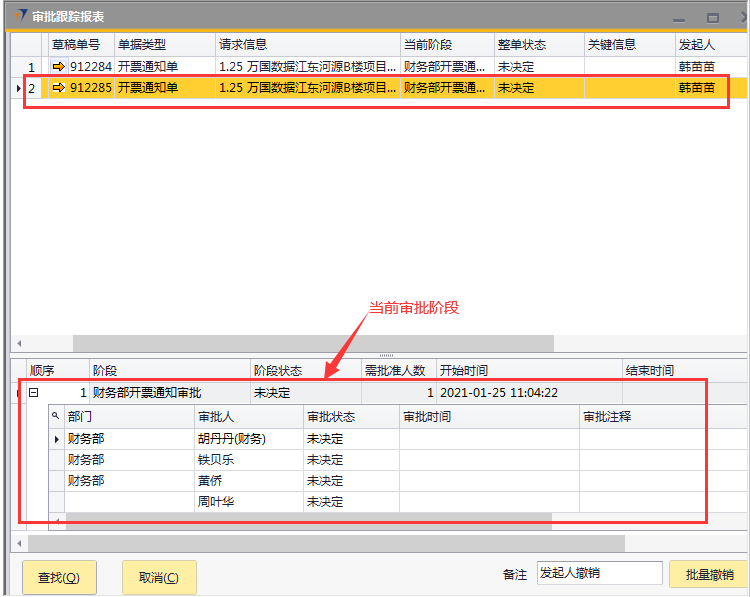Close the 审批跟踪报表 window
750x597 pixels.
[x=739, y=18]
